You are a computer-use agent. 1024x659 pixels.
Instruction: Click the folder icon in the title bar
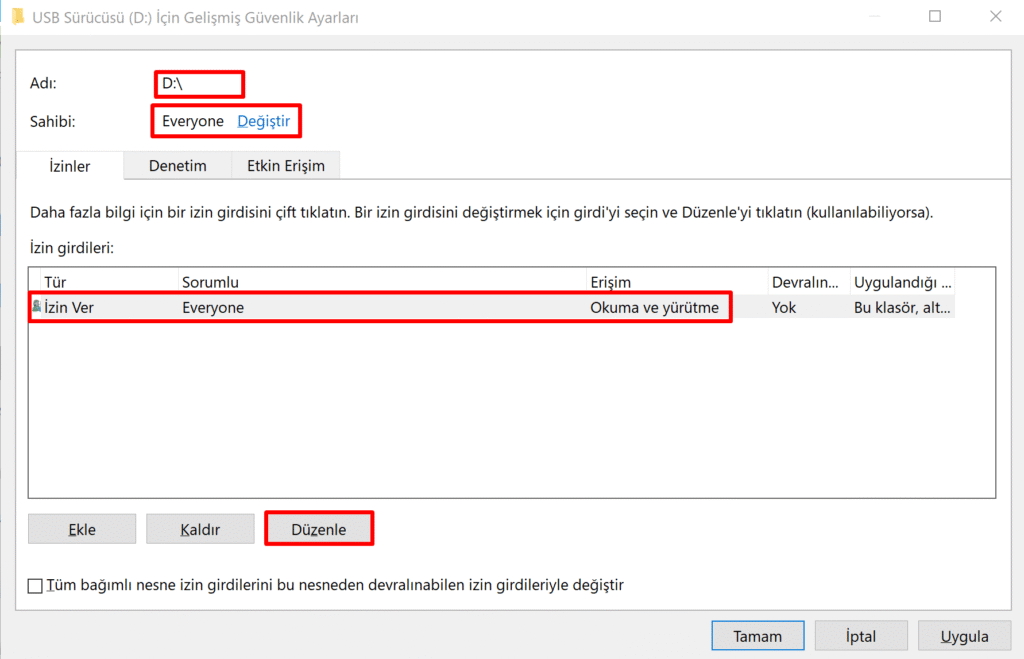(18, 17)
